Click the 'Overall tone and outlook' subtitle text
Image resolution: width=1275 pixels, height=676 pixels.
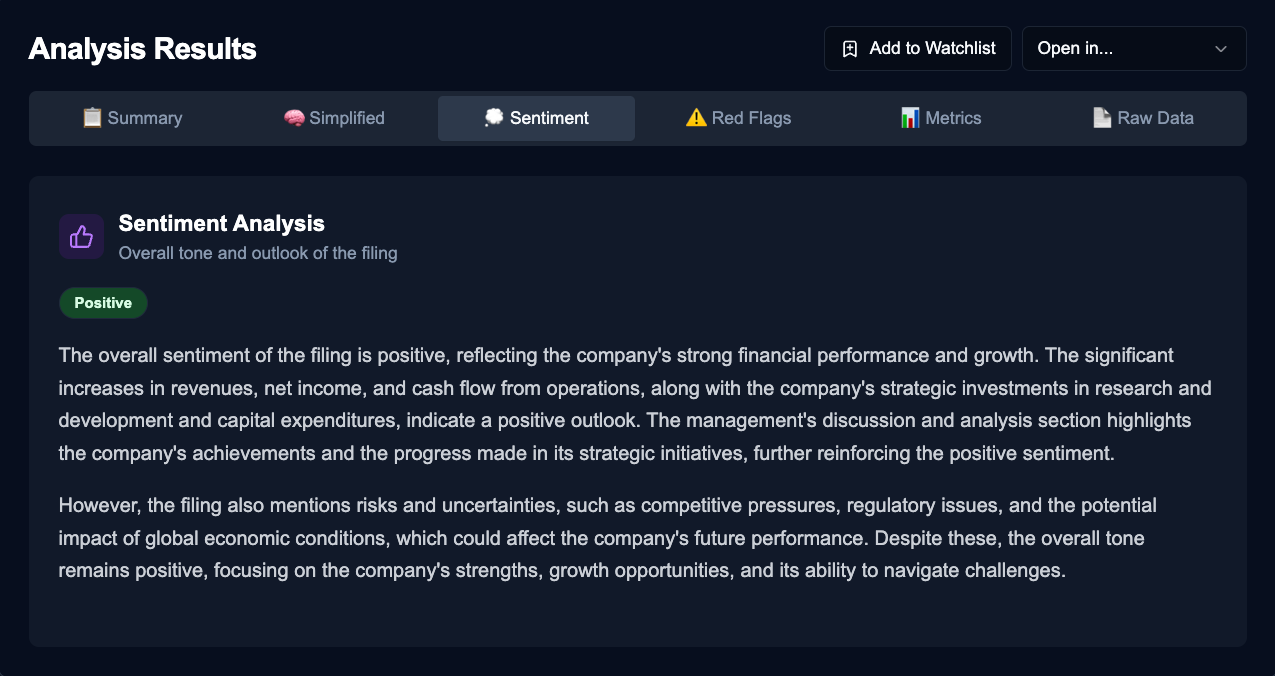pyautogui.click(x=257, y=253)
